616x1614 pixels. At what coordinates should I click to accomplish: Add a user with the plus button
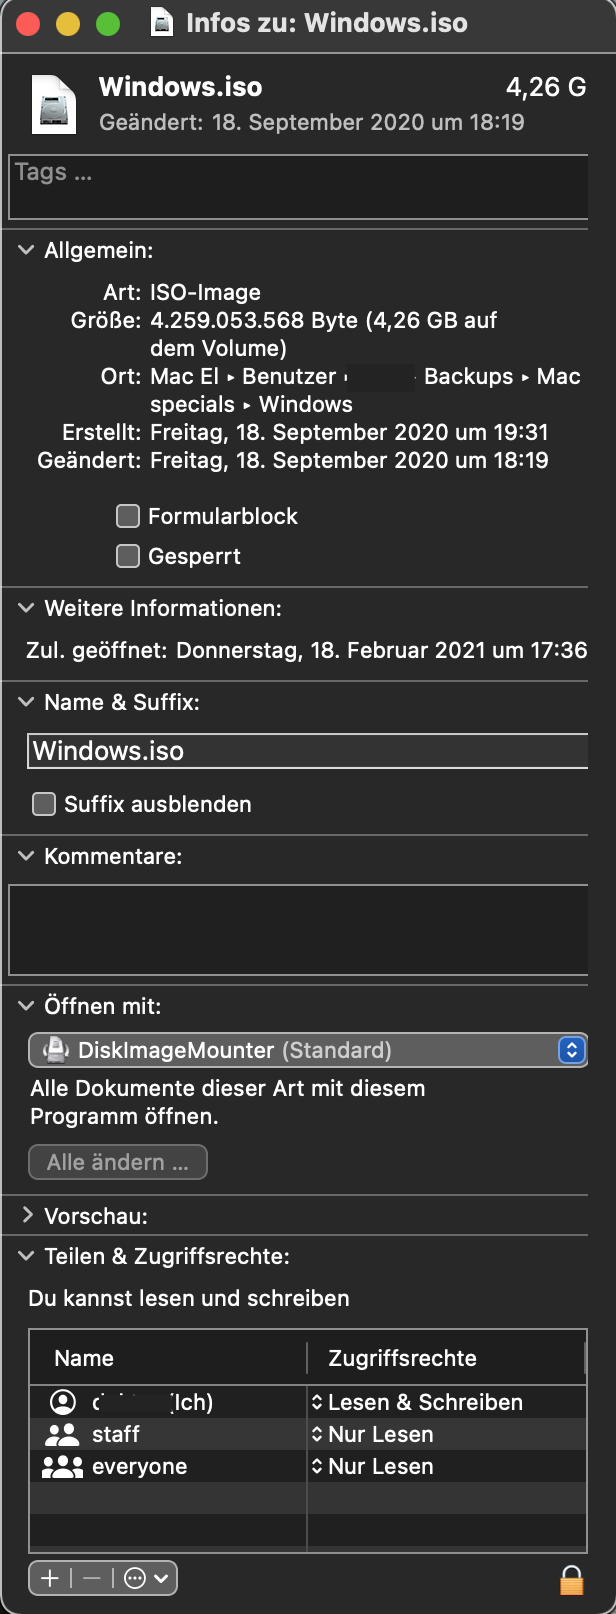click(x=50, y=1578)
